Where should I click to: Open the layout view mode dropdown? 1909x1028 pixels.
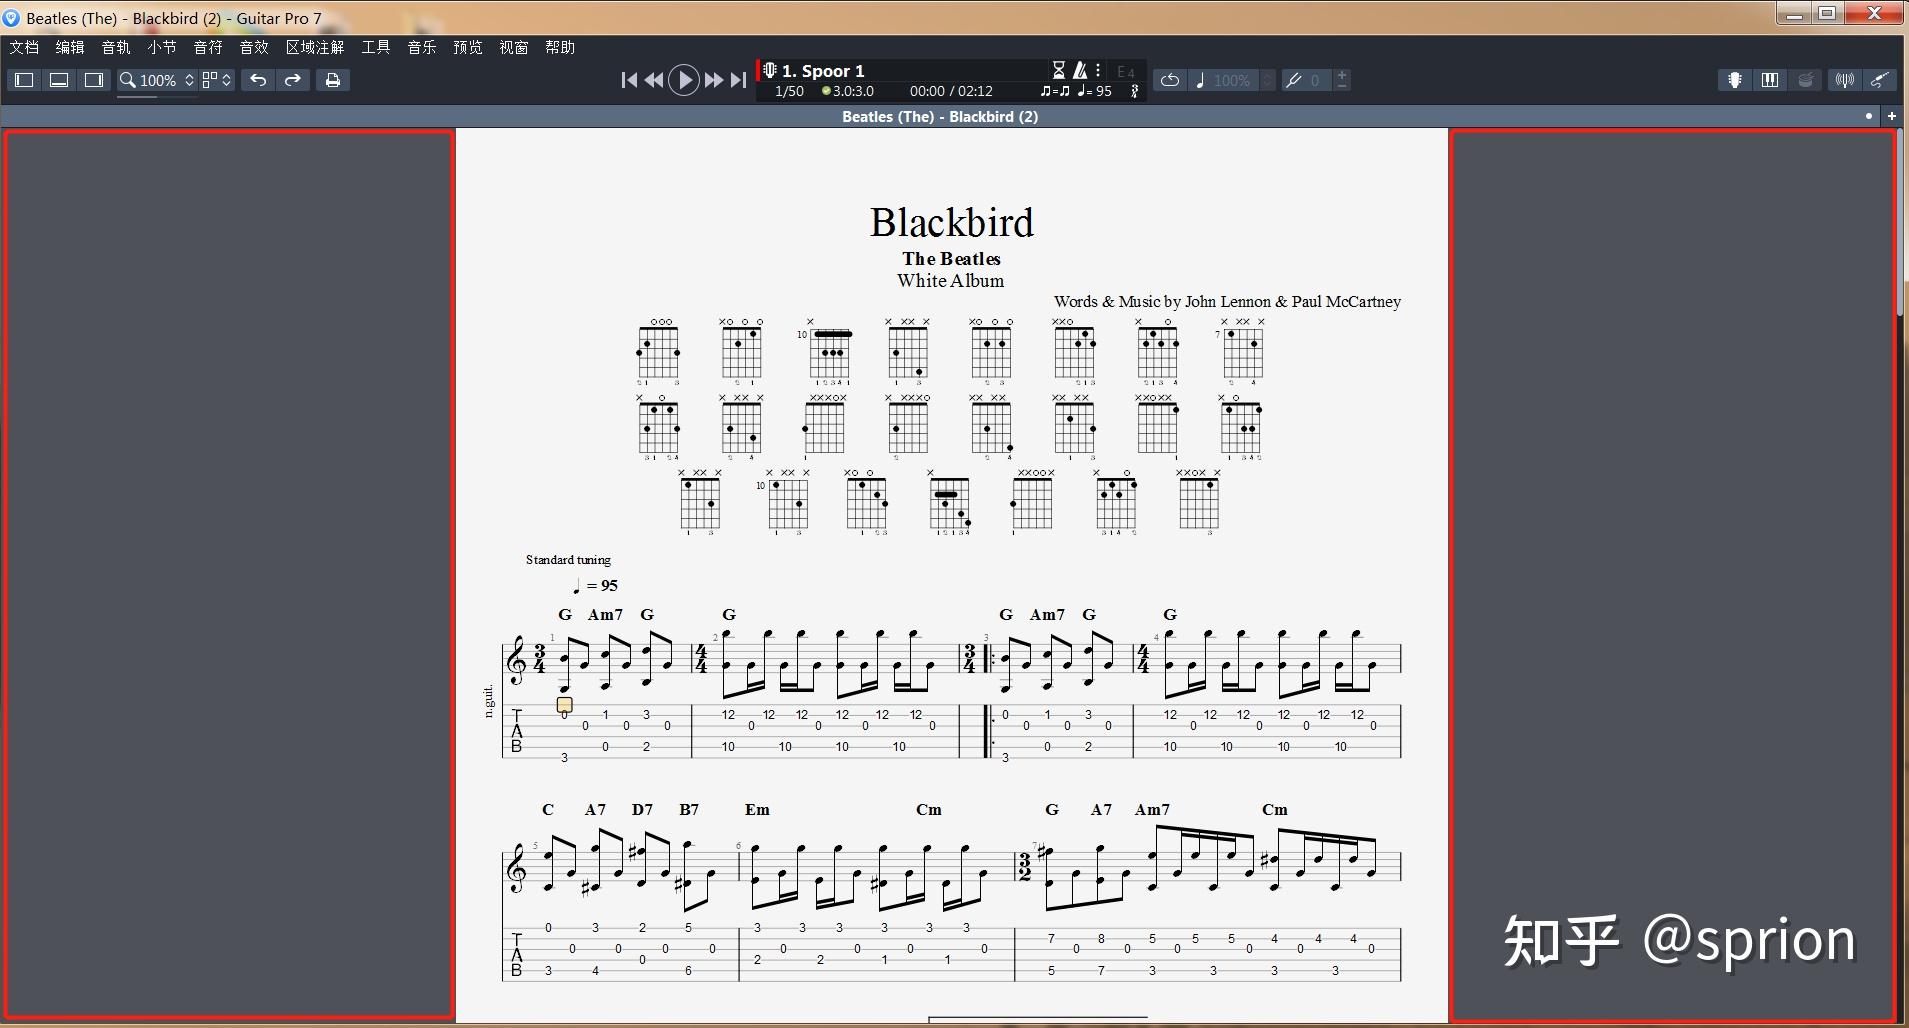click(217, 80)
